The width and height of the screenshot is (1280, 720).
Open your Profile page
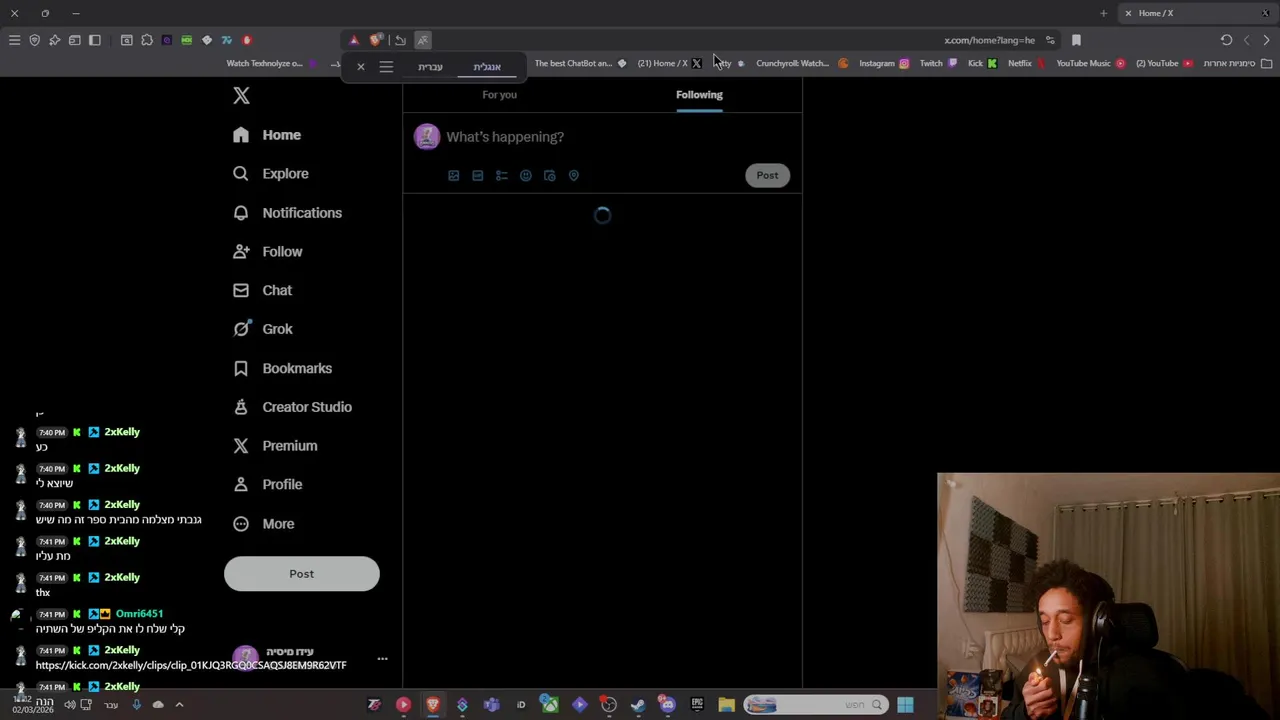[x=267, y=484]
